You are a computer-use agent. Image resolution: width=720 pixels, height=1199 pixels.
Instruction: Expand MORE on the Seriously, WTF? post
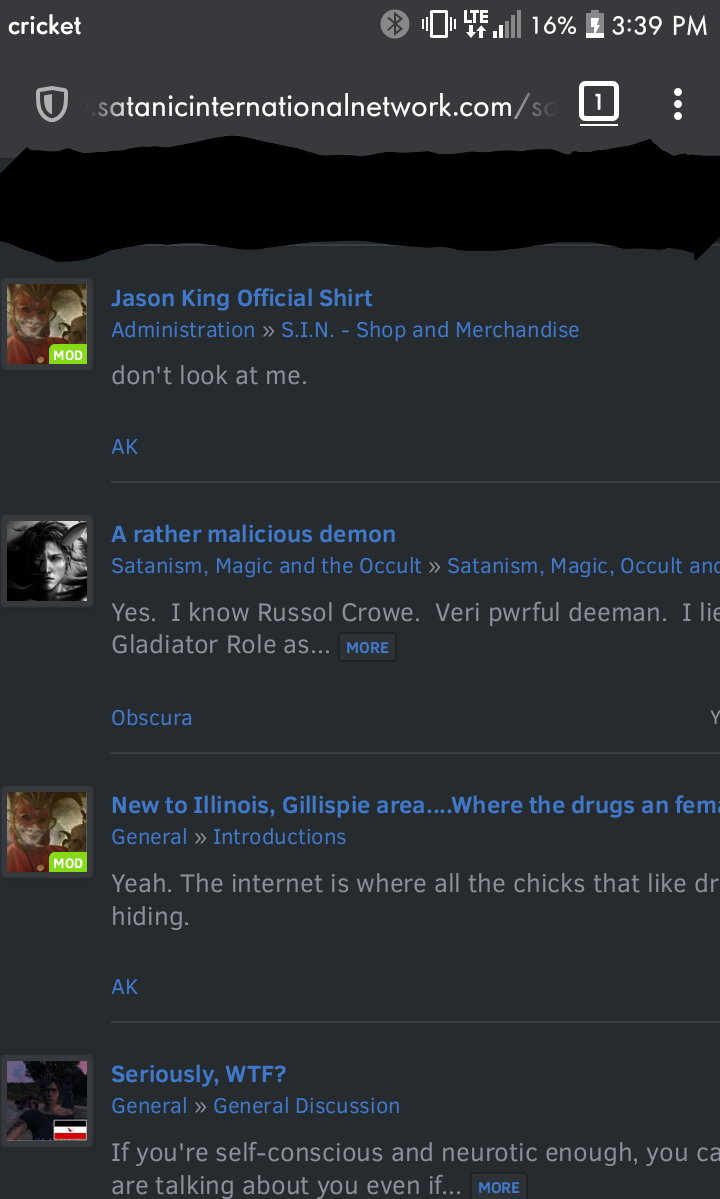499,1187
